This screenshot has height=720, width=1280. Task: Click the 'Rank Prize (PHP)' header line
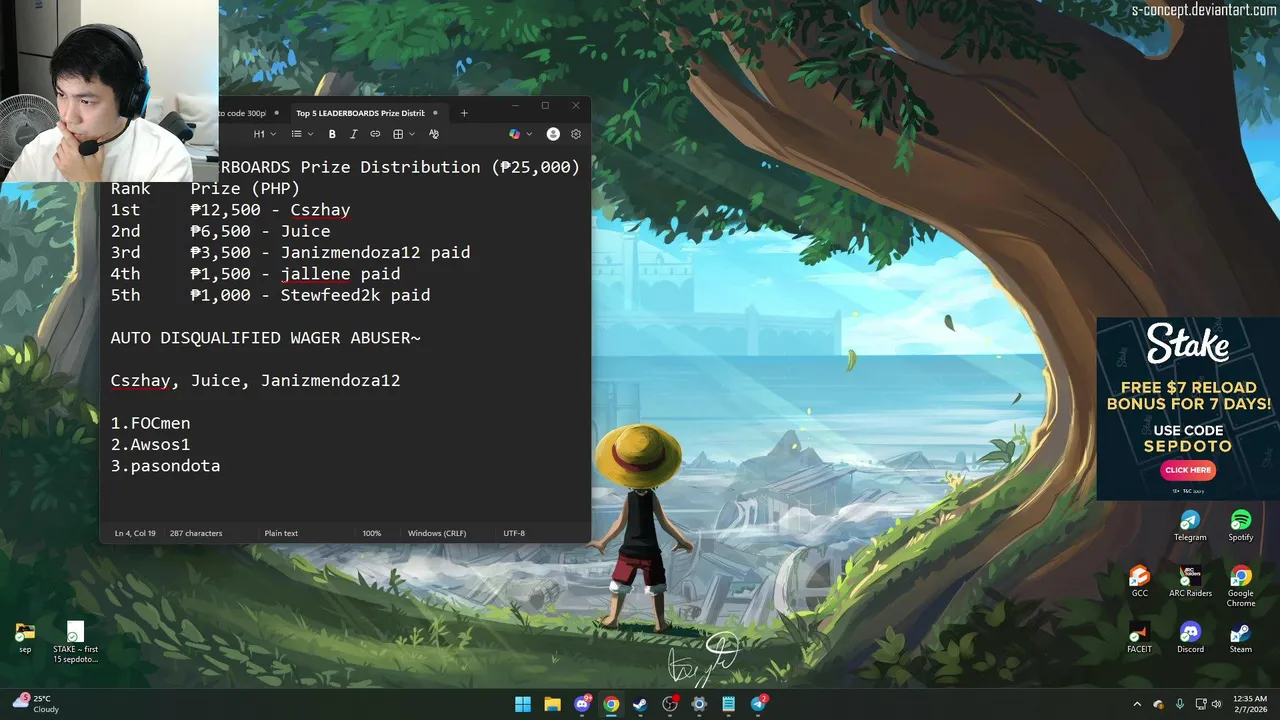tap(205, 188)
